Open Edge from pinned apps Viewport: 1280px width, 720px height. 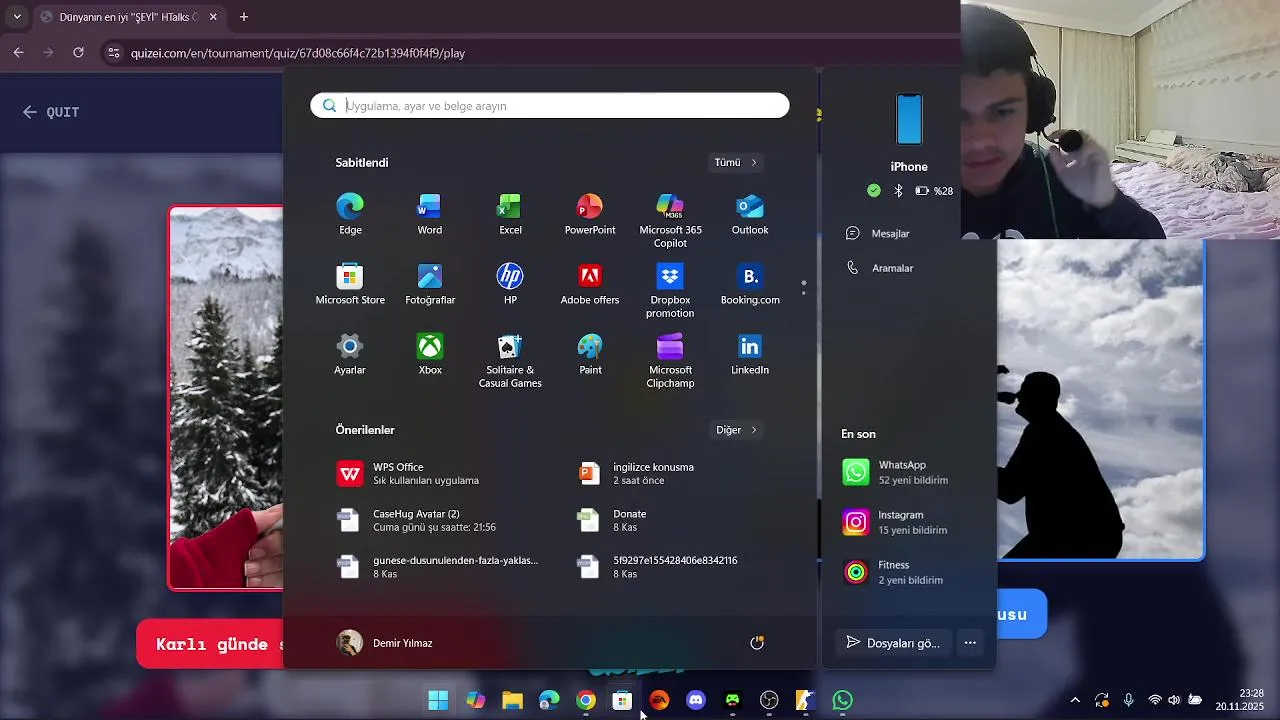pyautogui.click(x=350, y=215)
